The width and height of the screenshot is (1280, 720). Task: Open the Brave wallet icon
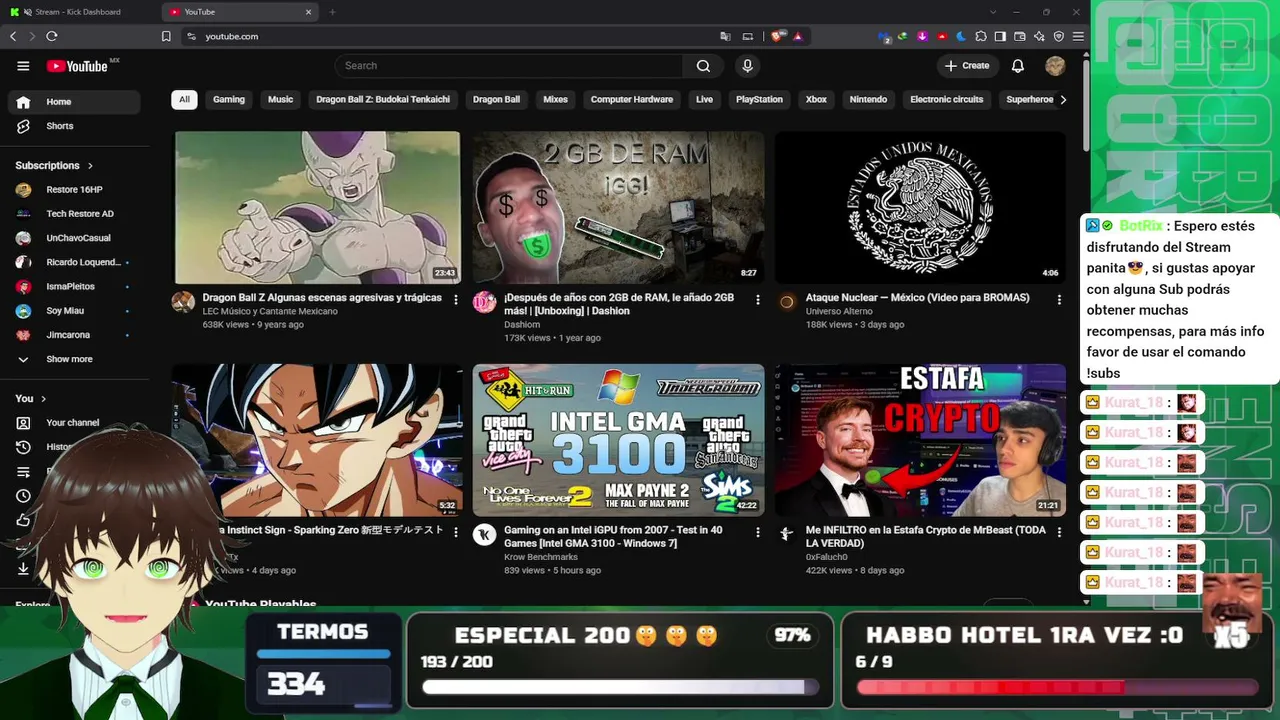click(1020, 36)
